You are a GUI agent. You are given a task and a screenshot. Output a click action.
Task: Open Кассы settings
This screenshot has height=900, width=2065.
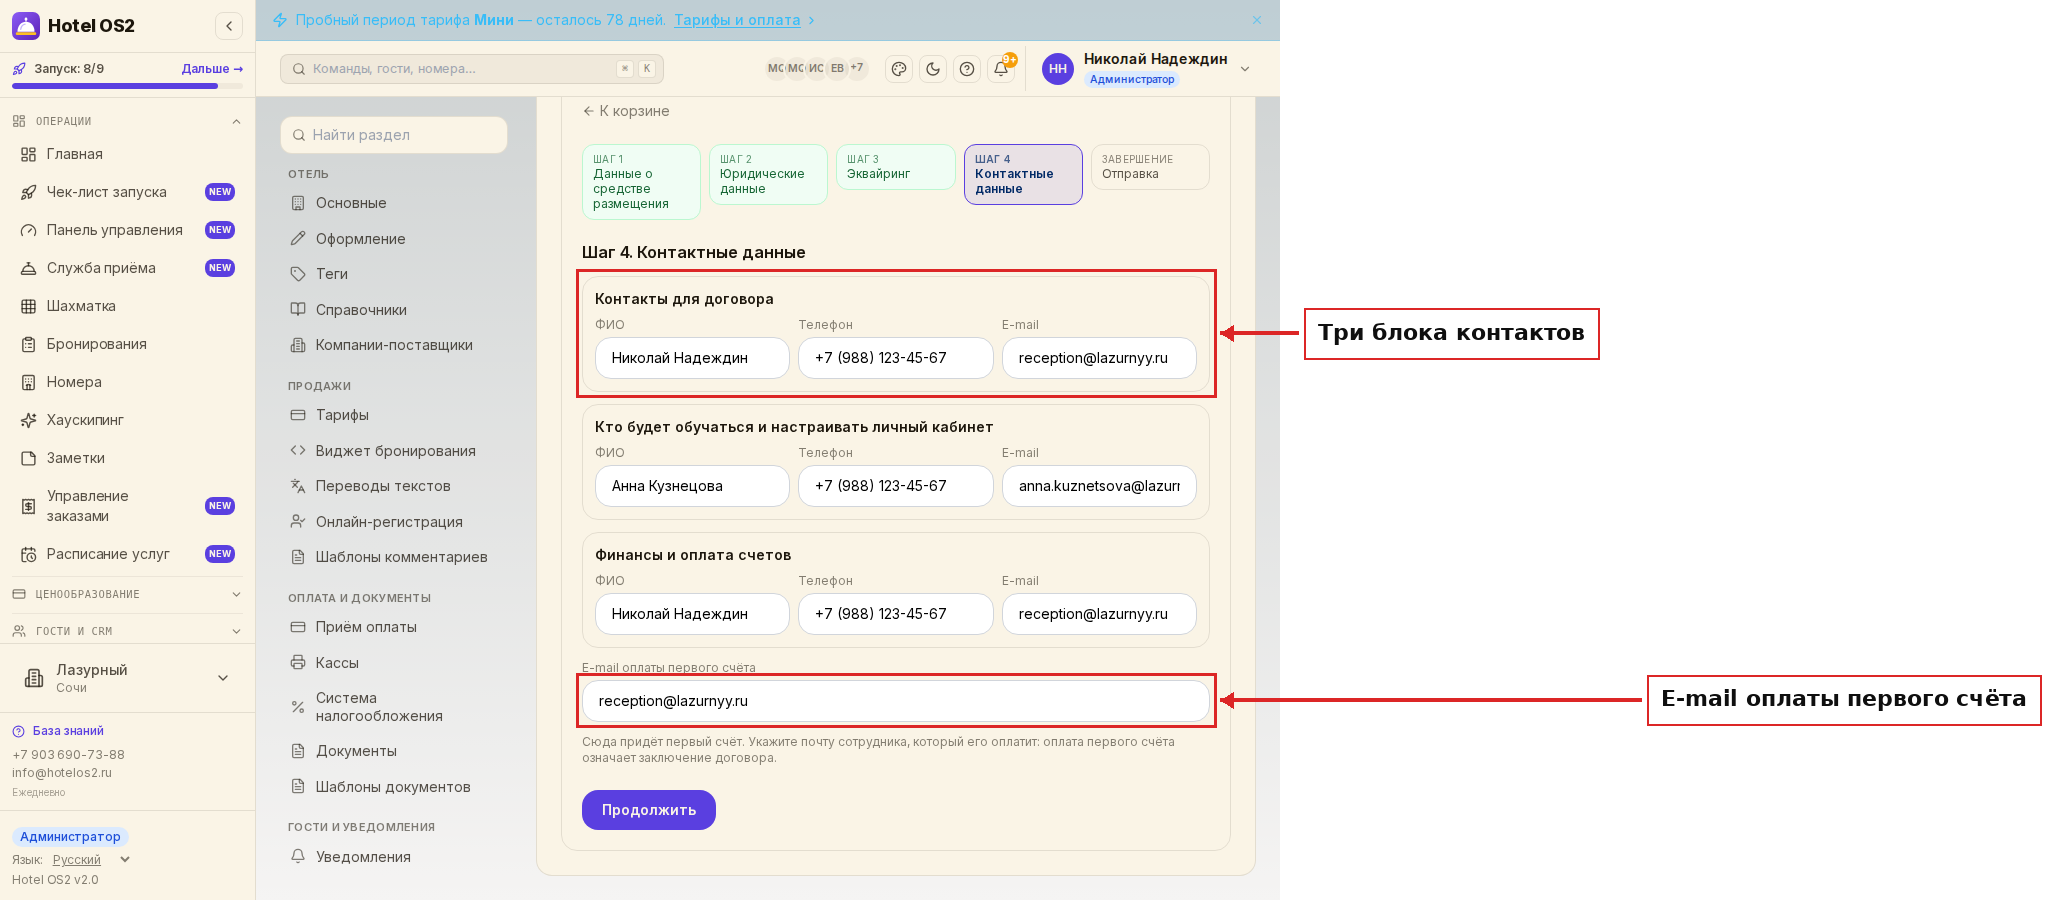[x=394, y=663]
